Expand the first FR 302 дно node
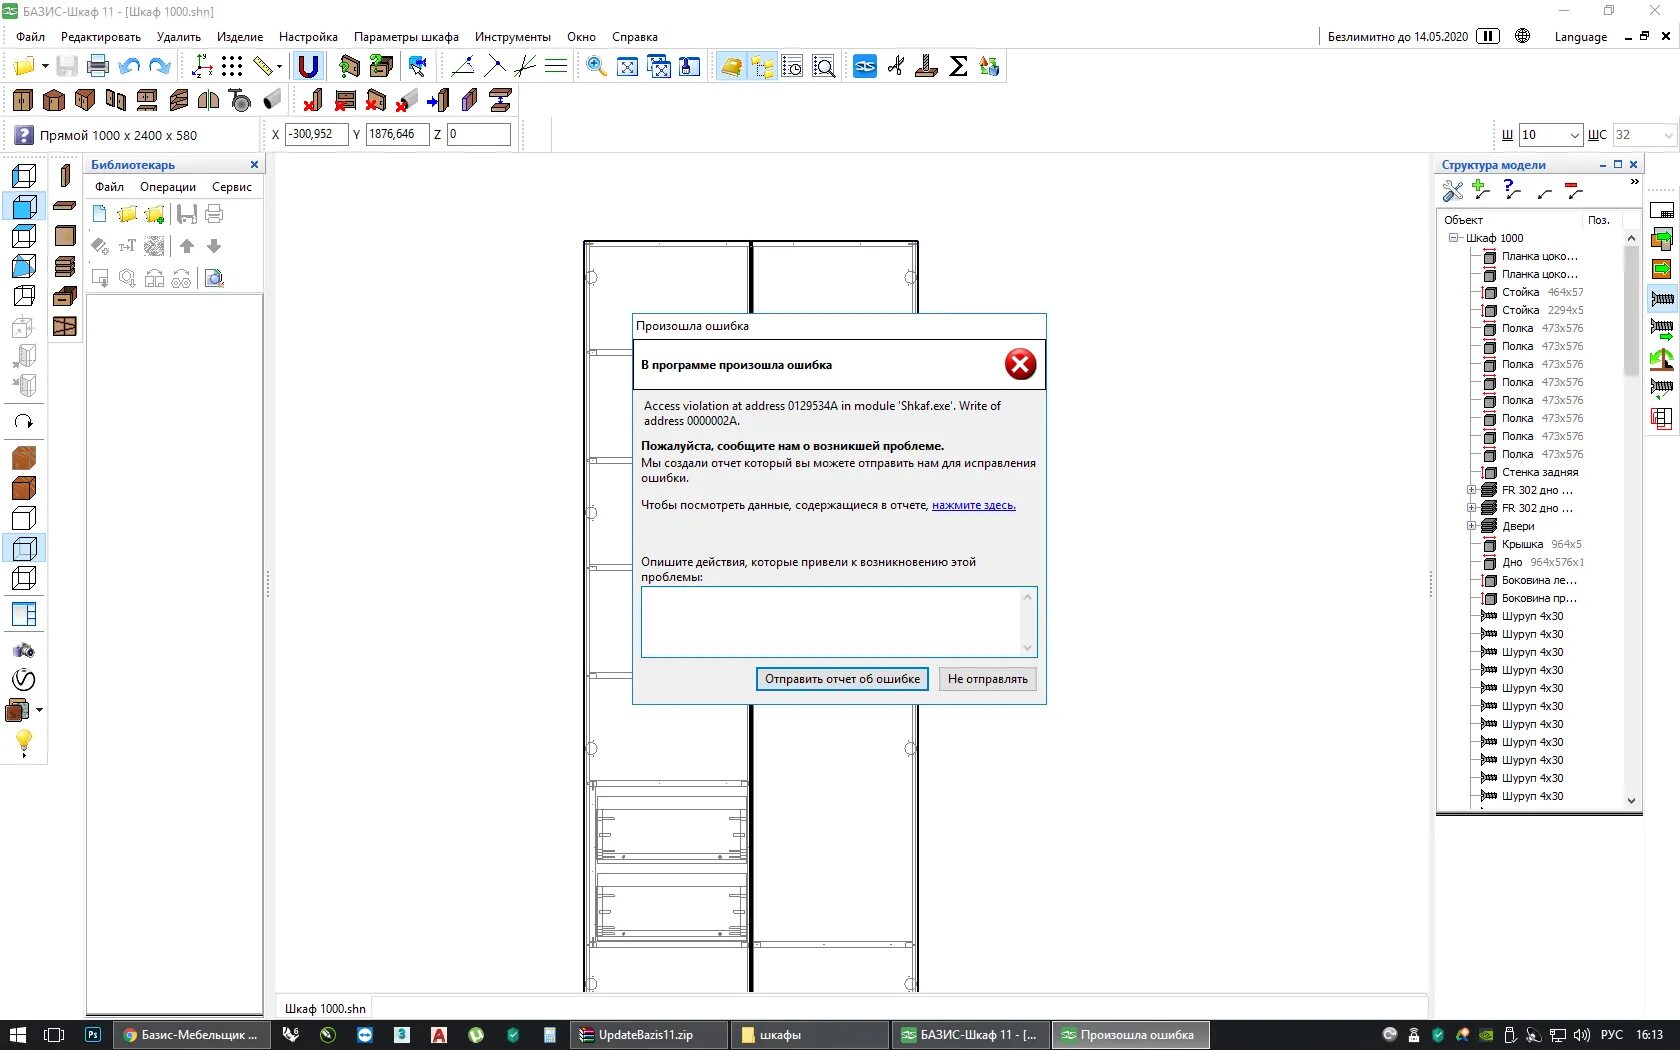The image size is (1680, 1050). 1472,490
